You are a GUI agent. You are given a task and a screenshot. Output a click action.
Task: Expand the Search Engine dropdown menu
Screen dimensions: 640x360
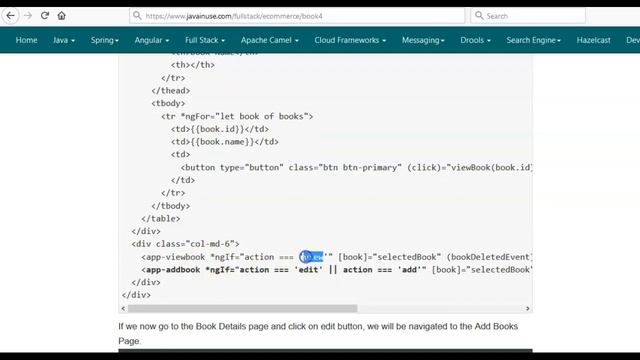[534, 40]
